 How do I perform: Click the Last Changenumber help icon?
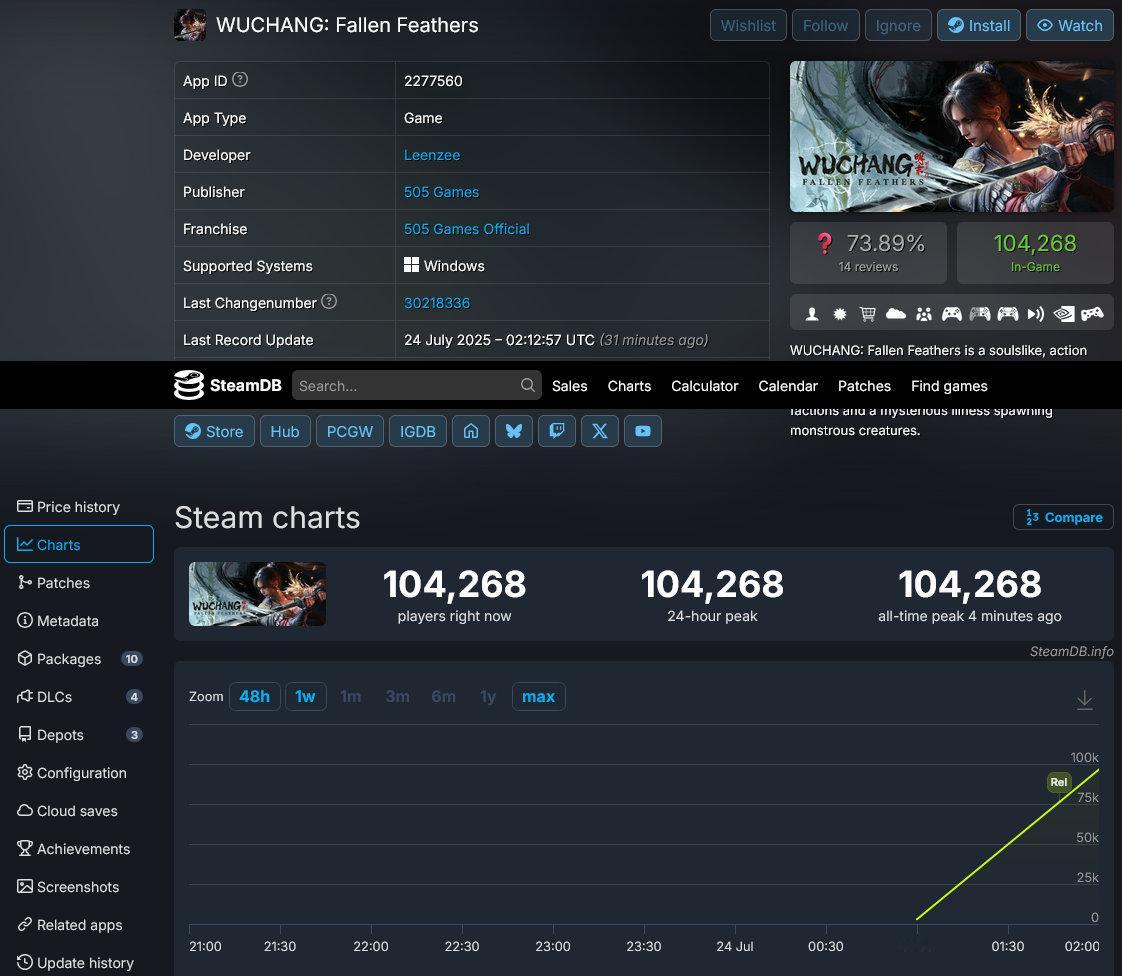point(329,302)
